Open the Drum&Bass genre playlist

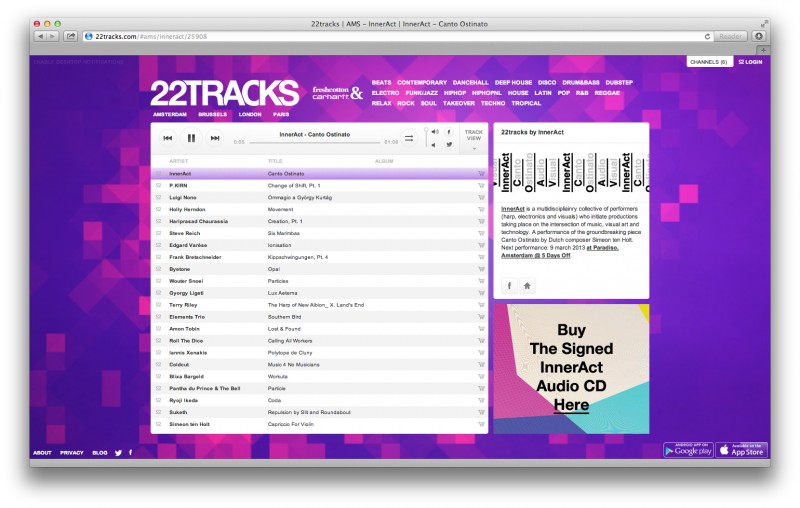pyautogui.click(x=581, y=83)
